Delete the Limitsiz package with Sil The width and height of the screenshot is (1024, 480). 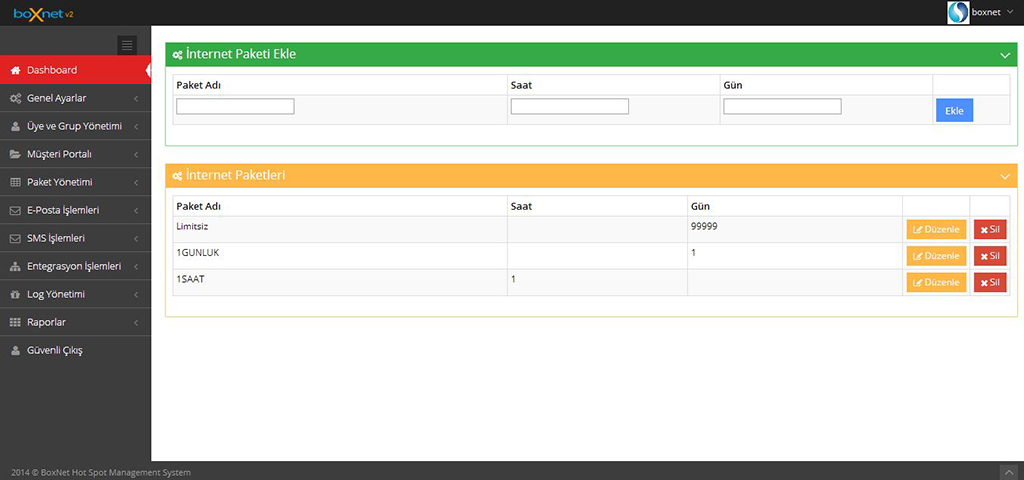click(x=990, y=229)
